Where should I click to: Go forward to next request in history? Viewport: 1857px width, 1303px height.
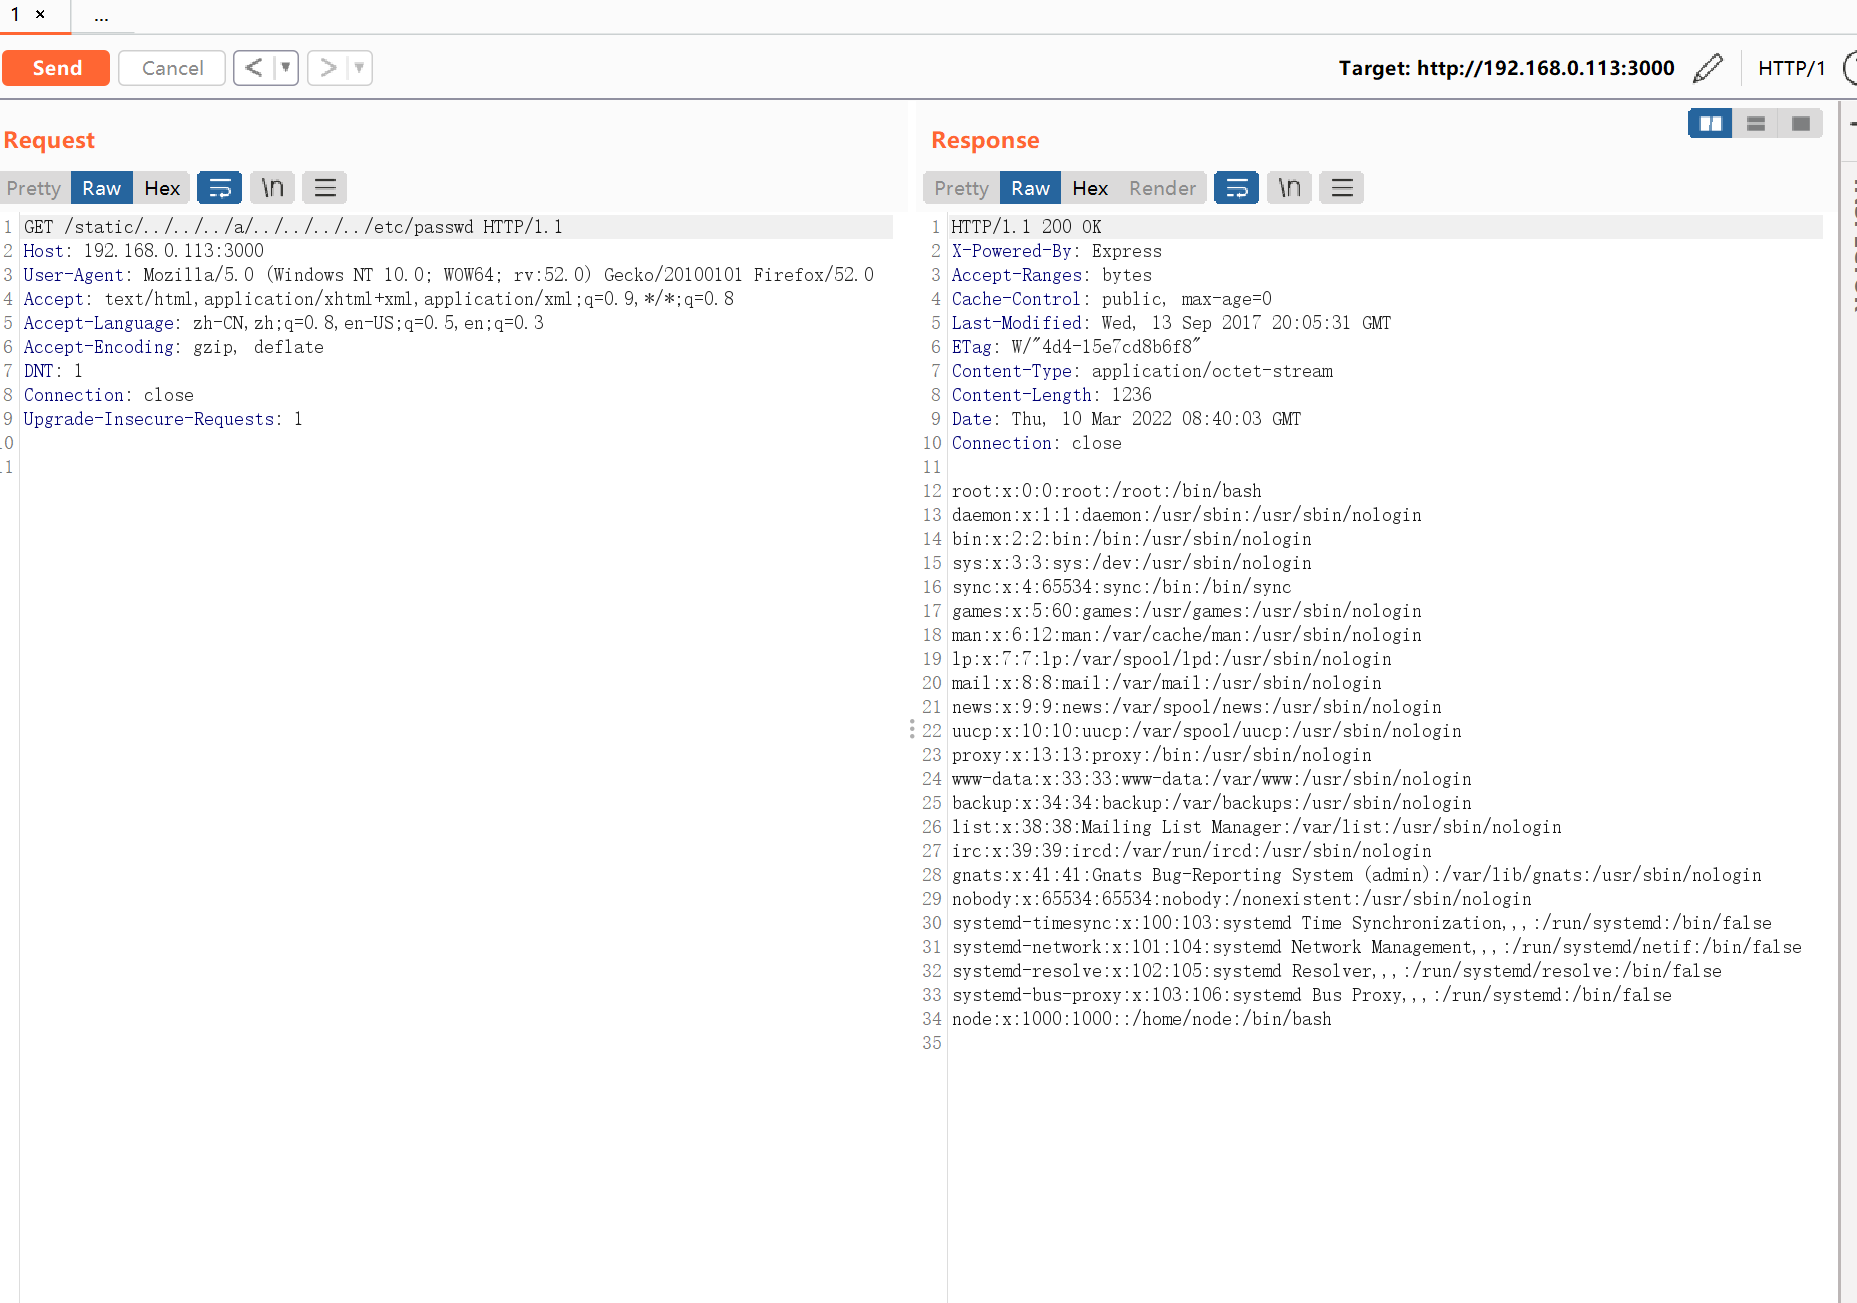[x=328, y=68]
